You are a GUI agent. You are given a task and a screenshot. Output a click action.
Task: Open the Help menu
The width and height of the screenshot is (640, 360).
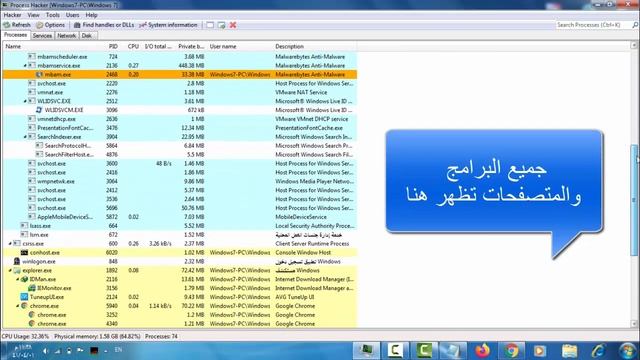tap(91, 15)
